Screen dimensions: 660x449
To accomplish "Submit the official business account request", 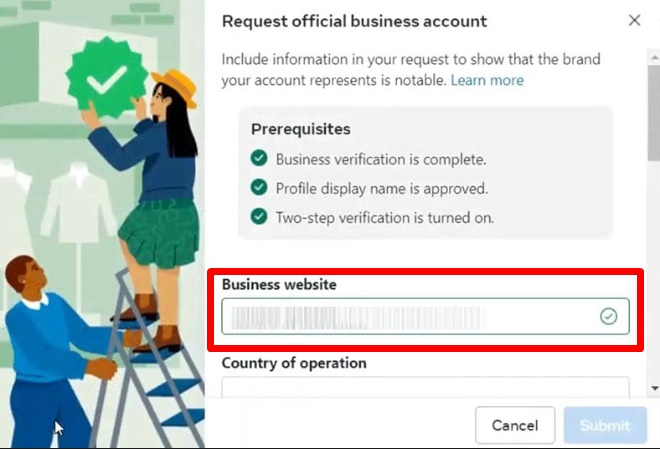I will click(x=605, y=425).
